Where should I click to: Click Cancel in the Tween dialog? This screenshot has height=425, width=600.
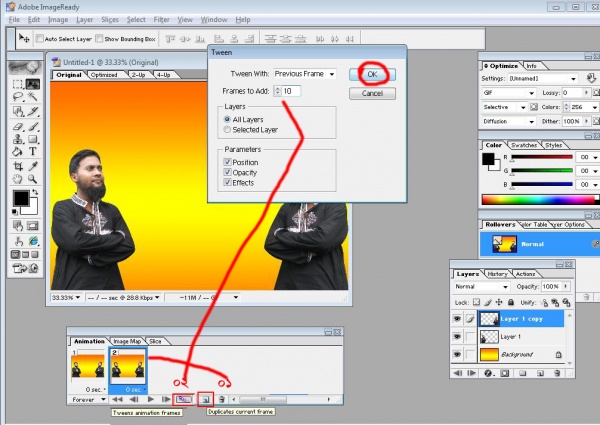point(372,92)
